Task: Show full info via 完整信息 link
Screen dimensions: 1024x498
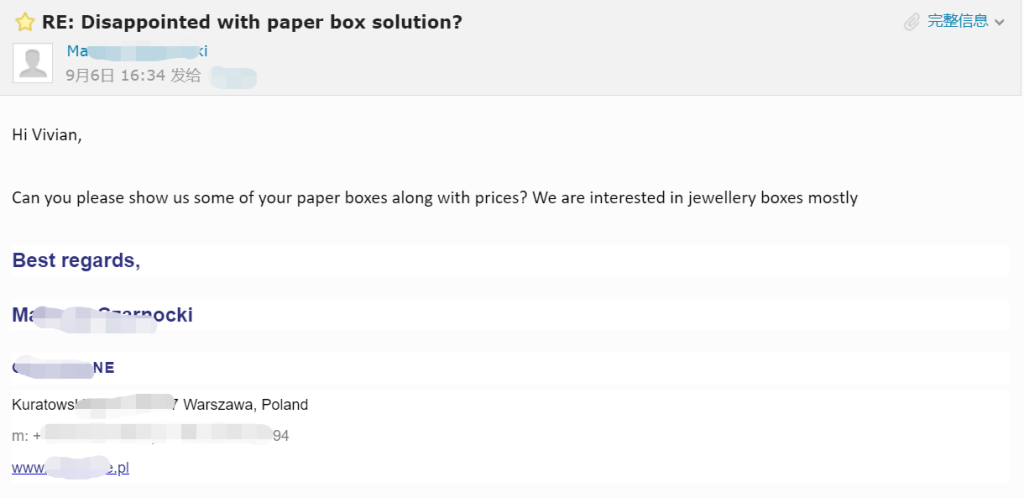Action: click(958, 21)
